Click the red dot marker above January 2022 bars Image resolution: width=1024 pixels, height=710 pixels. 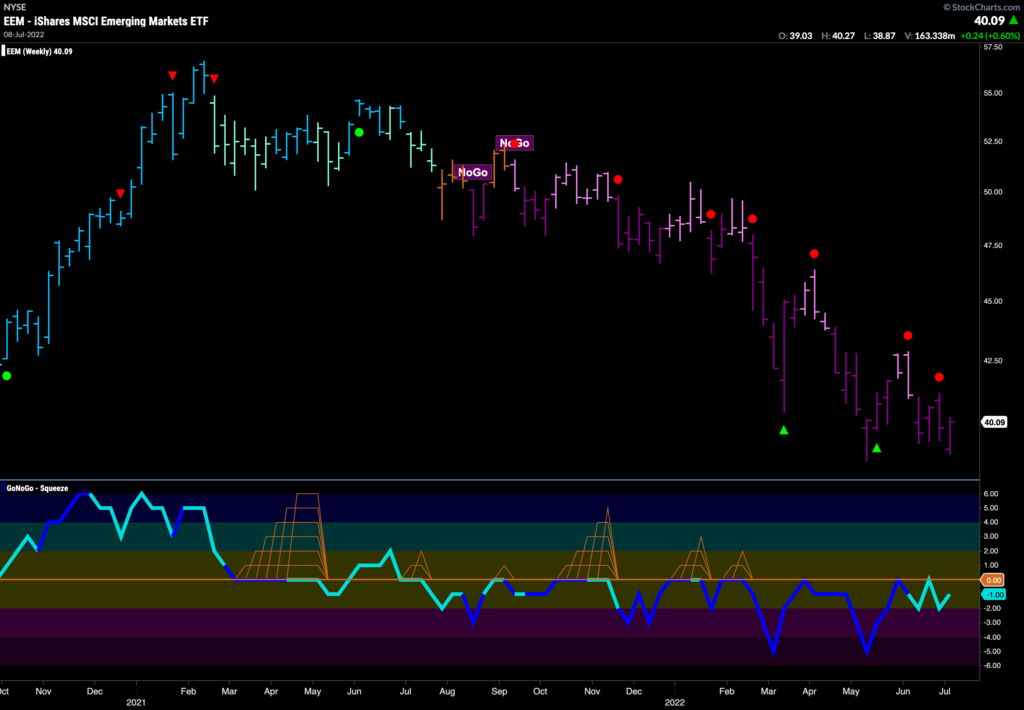[x=711, y=214]
